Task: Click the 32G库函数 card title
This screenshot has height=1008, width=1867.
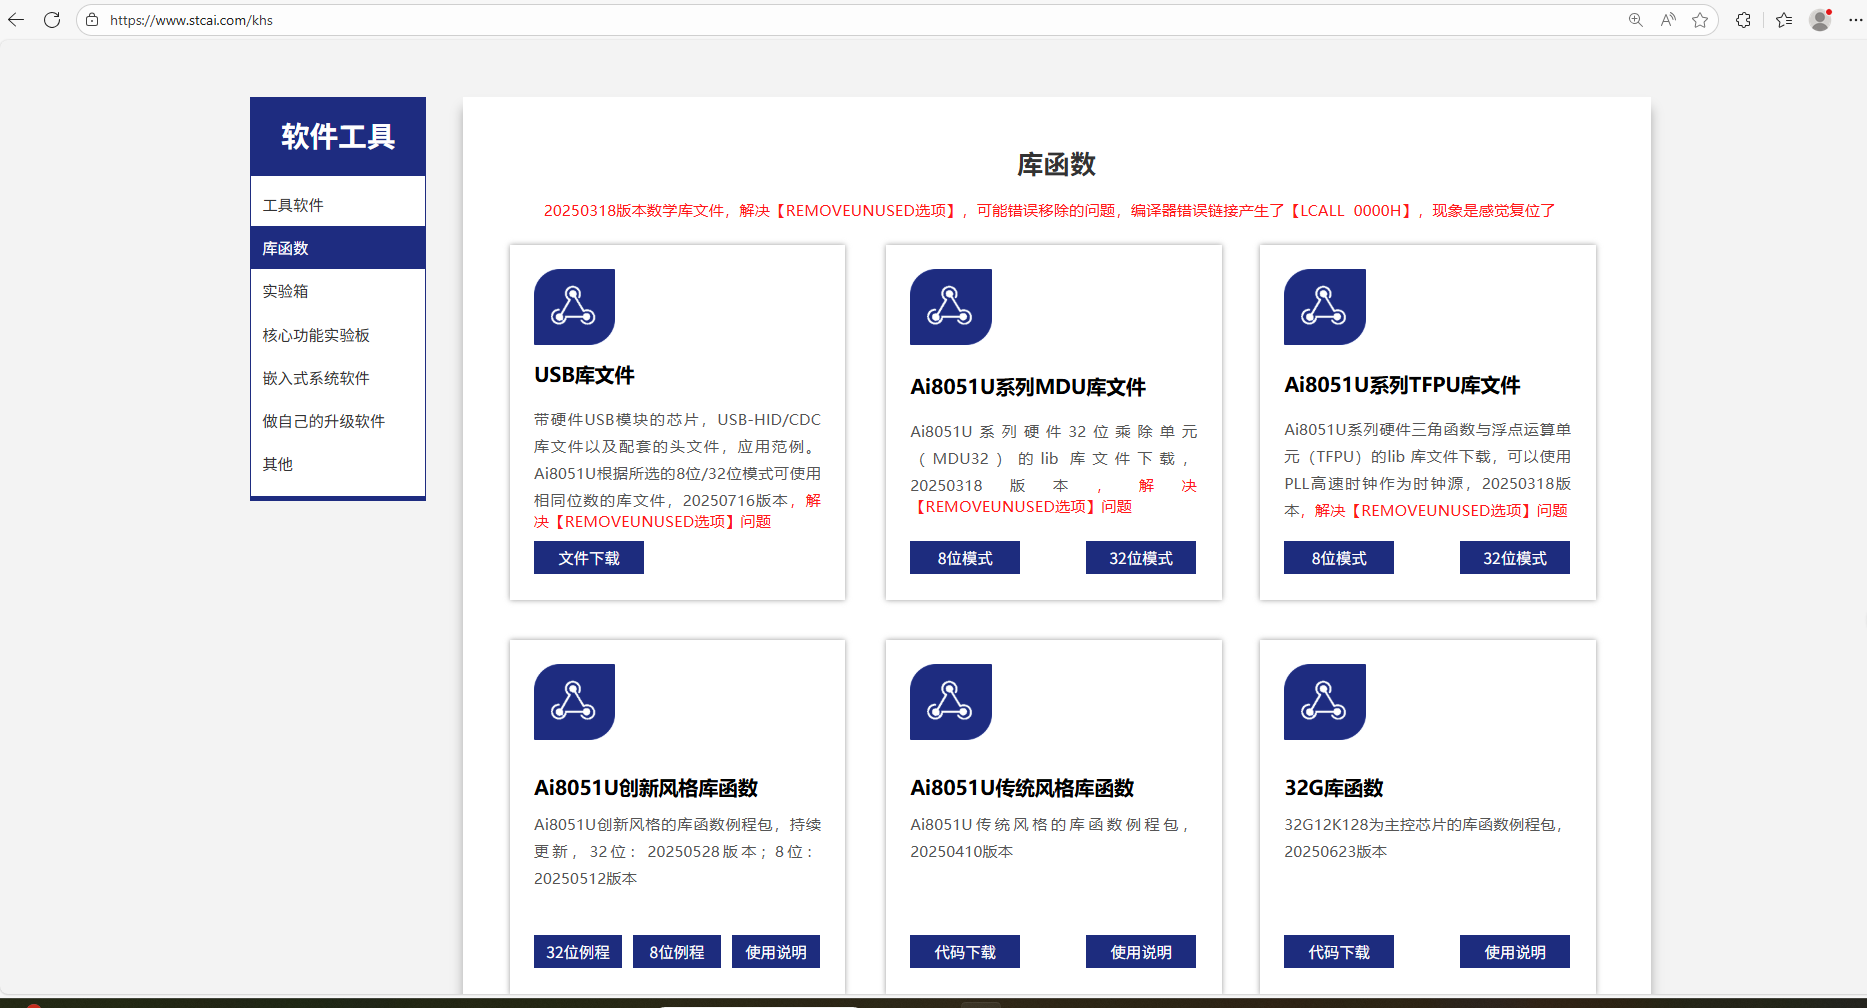Action: [1334, 788]
